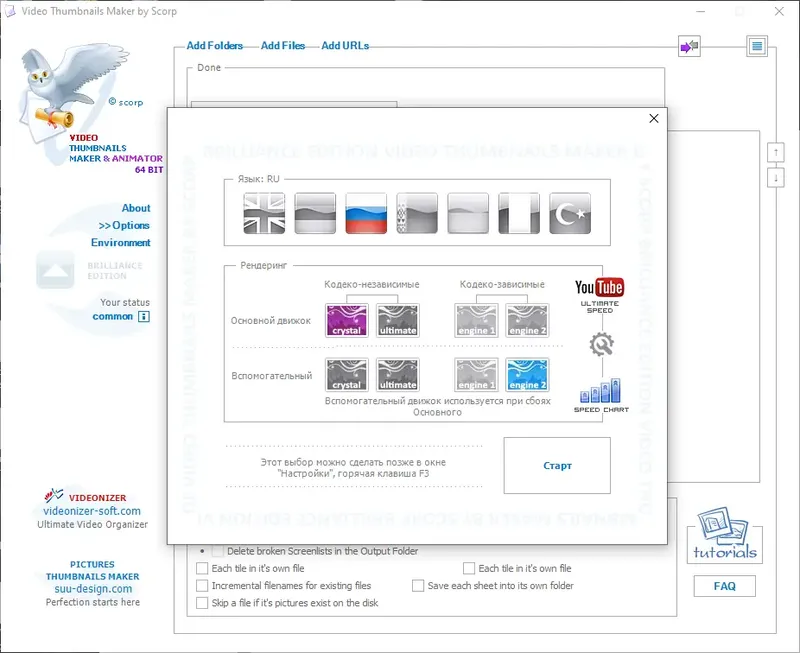Select the UK flag for English language
This screenshot has width=800, height=653.
264,213
